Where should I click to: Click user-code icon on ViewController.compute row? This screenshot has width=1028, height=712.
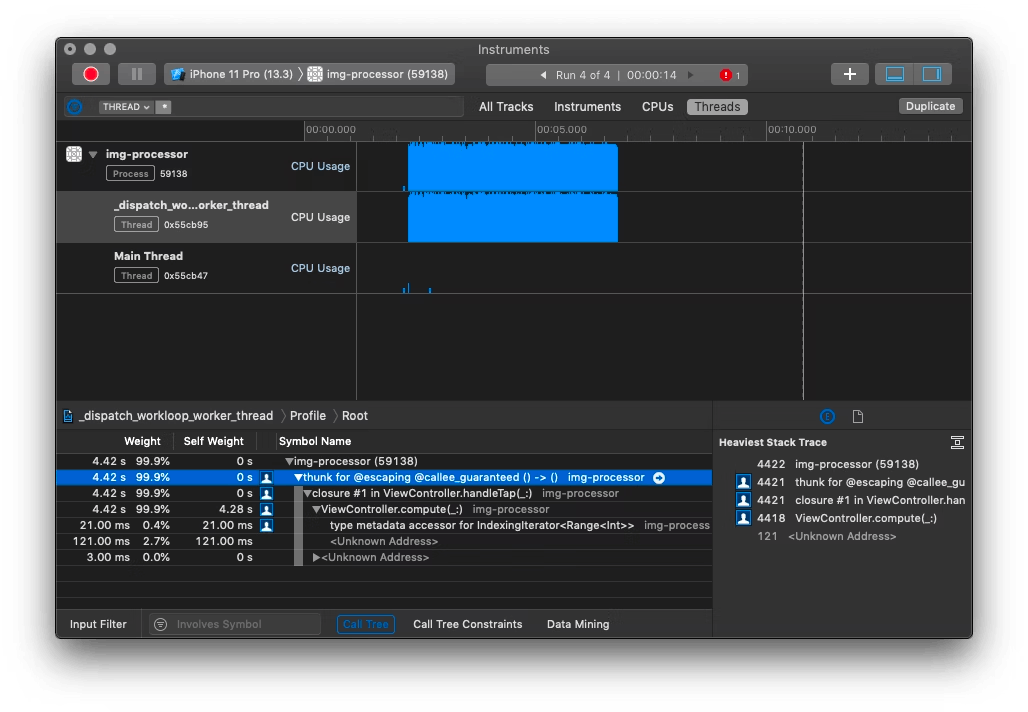tap(267, 509)
